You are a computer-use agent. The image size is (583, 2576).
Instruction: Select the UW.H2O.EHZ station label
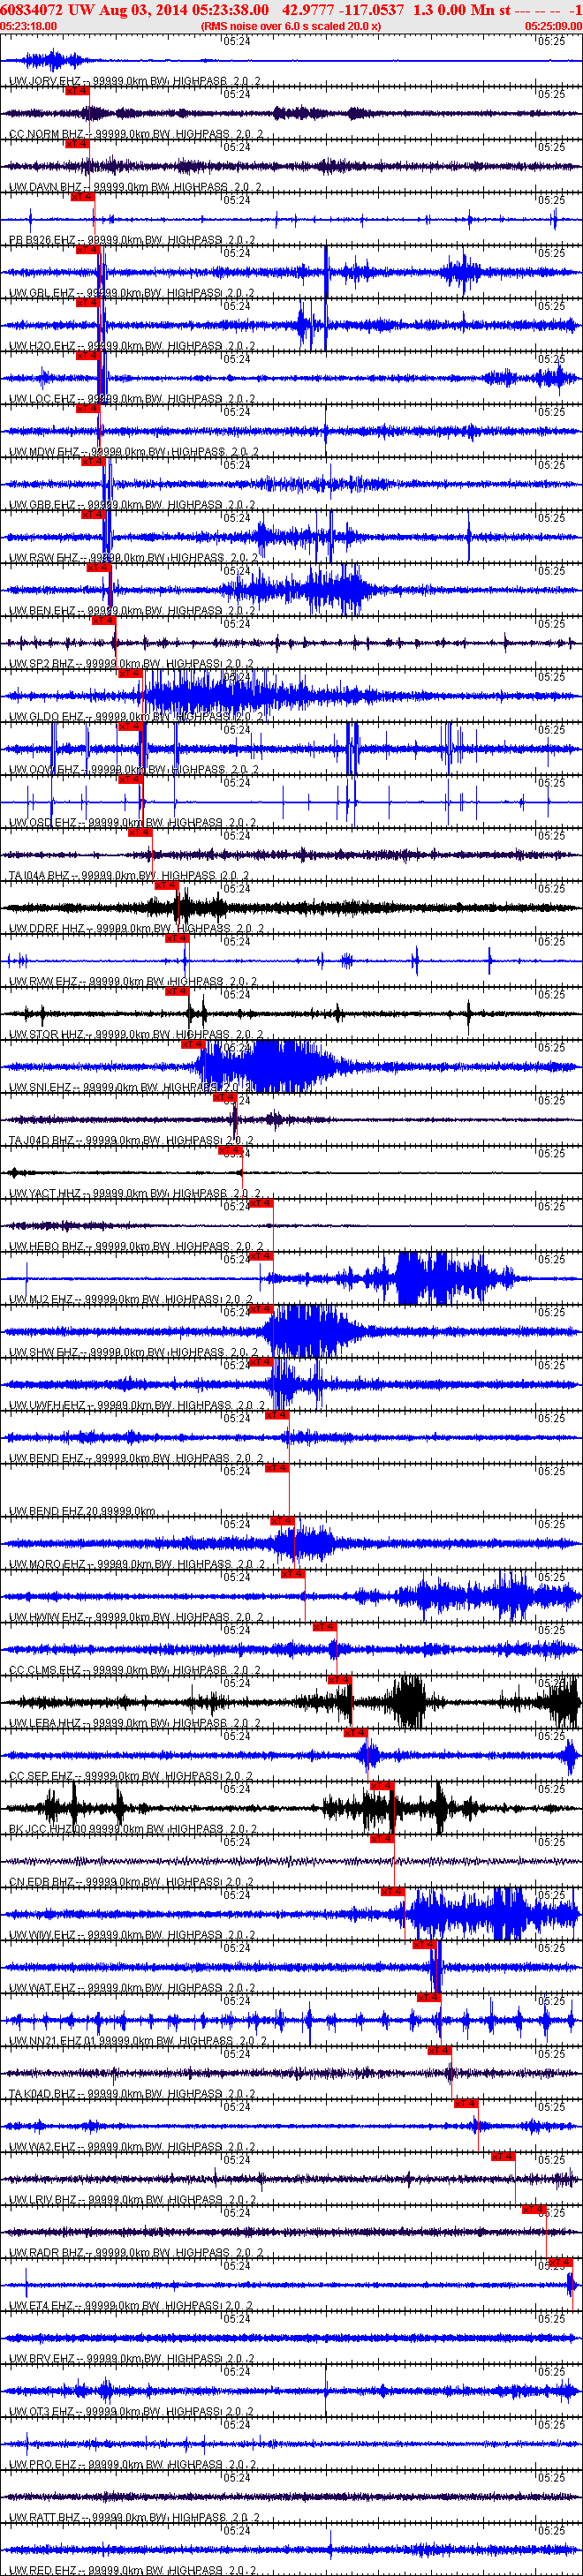42,346
